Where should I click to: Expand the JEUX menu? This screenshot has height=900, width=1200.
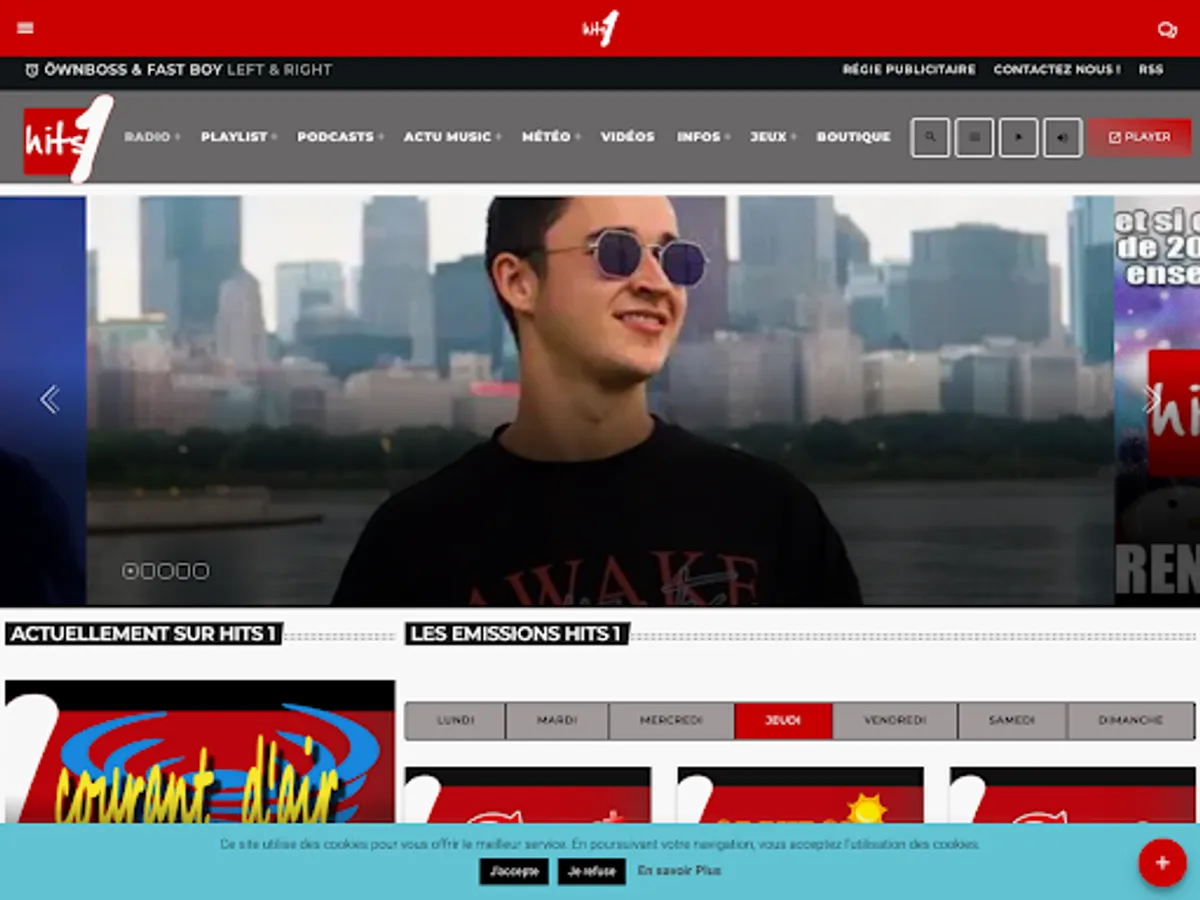(773, 137)
